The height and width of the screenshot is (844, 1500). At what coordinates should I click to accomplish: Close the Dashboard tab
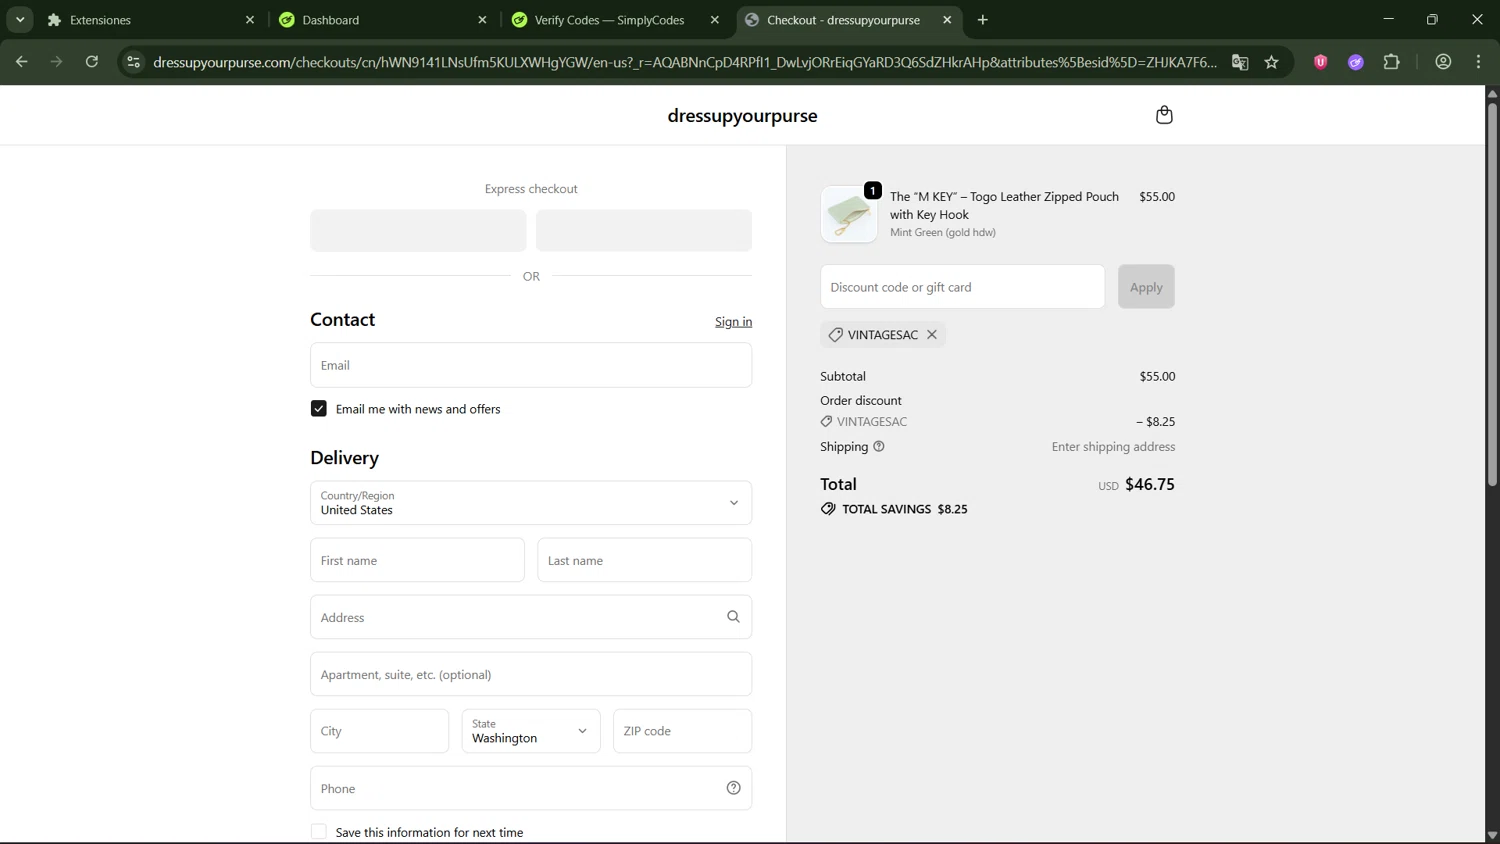[482, 20]
